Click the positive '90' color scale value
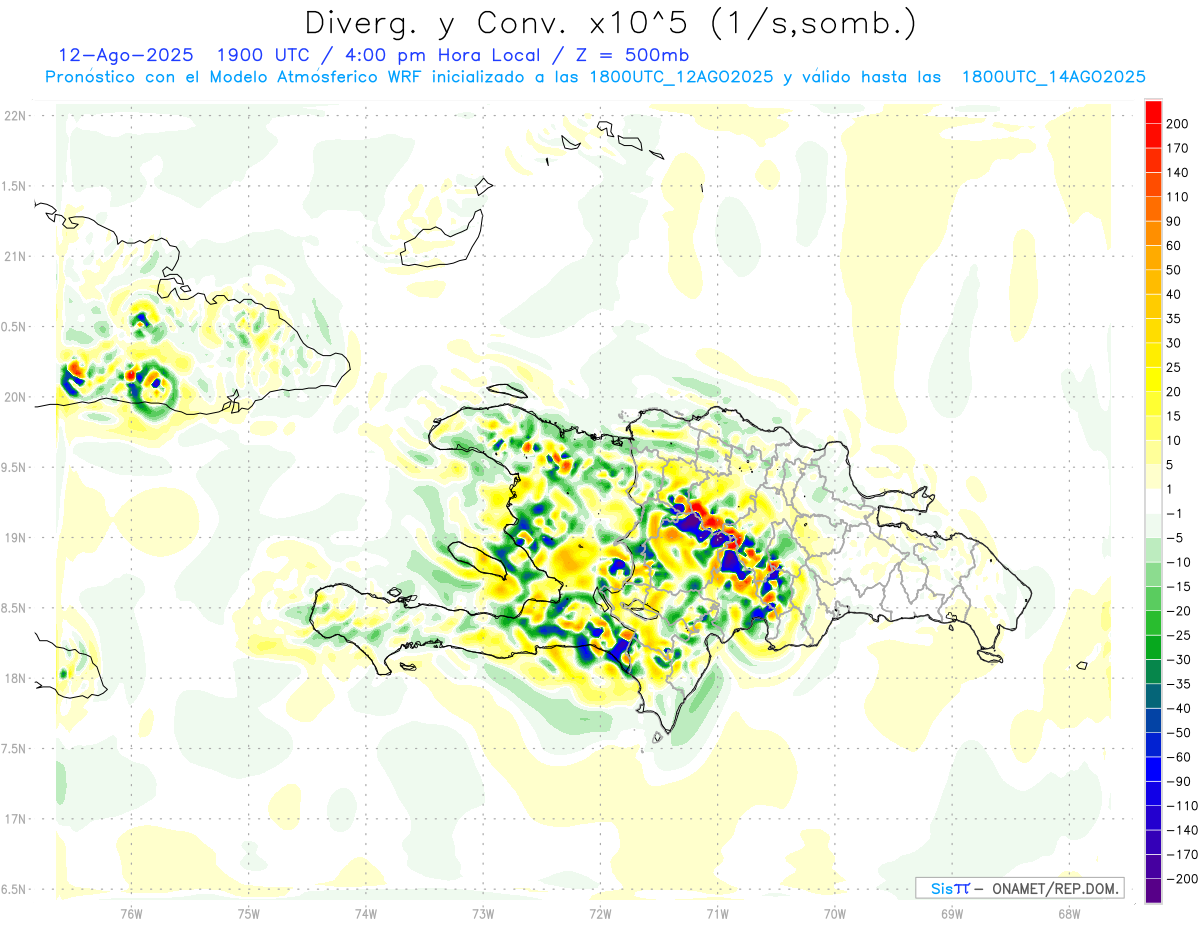Image resolution: width=1200 pixels, height=927 pixels. coord(1174,221)
